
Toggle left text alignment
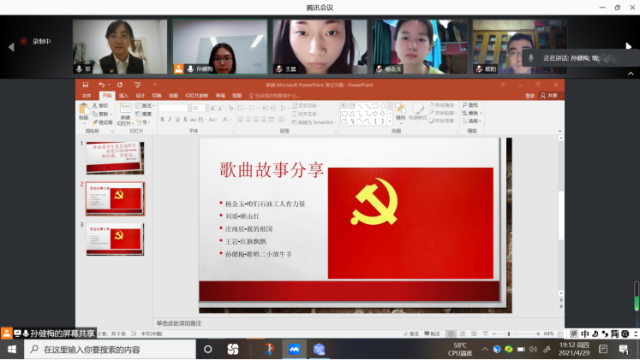(241, 119)
